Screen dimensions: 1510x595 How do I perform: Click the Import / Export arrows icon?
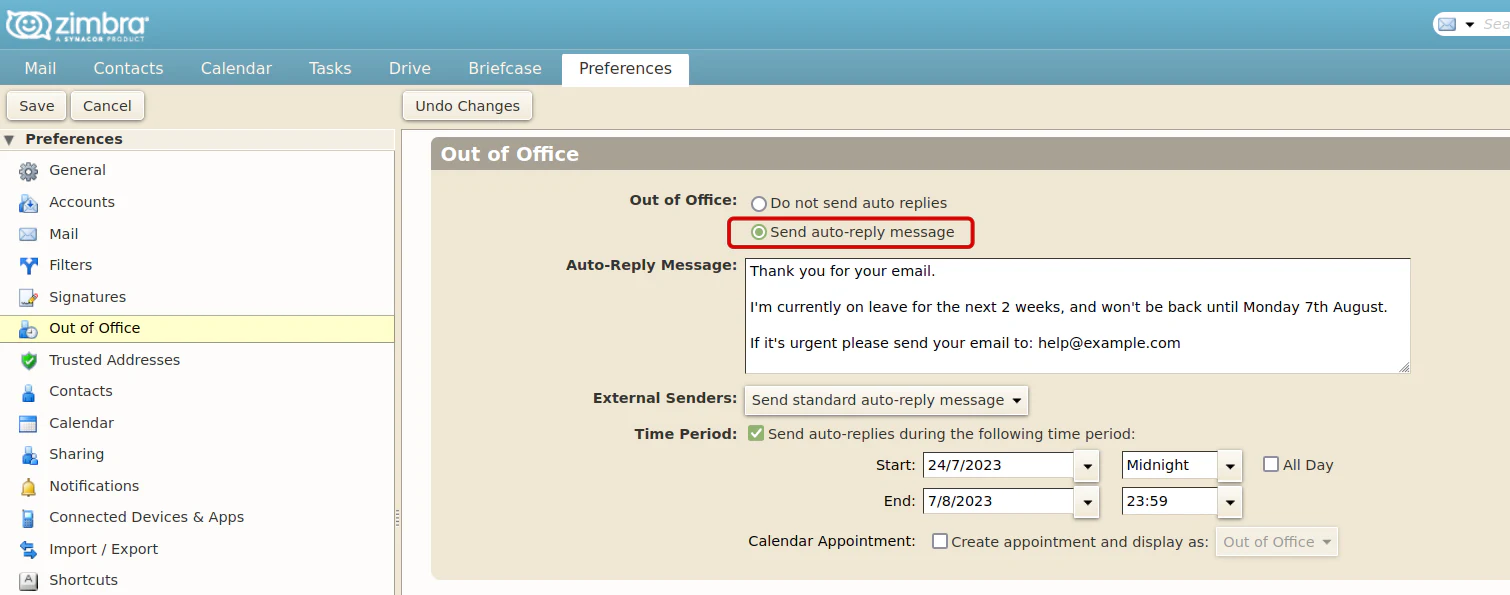[x=29, y=550]
